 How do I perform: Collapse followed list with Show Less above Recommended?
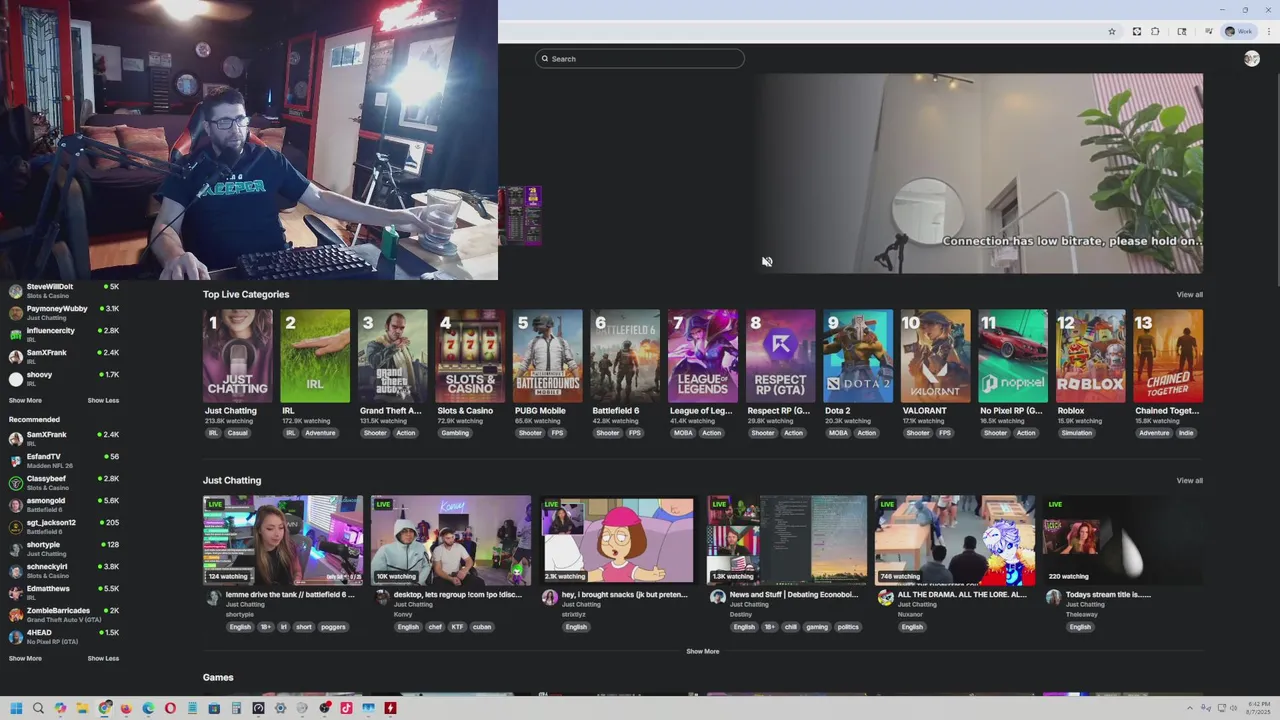[x=103, y=400]
